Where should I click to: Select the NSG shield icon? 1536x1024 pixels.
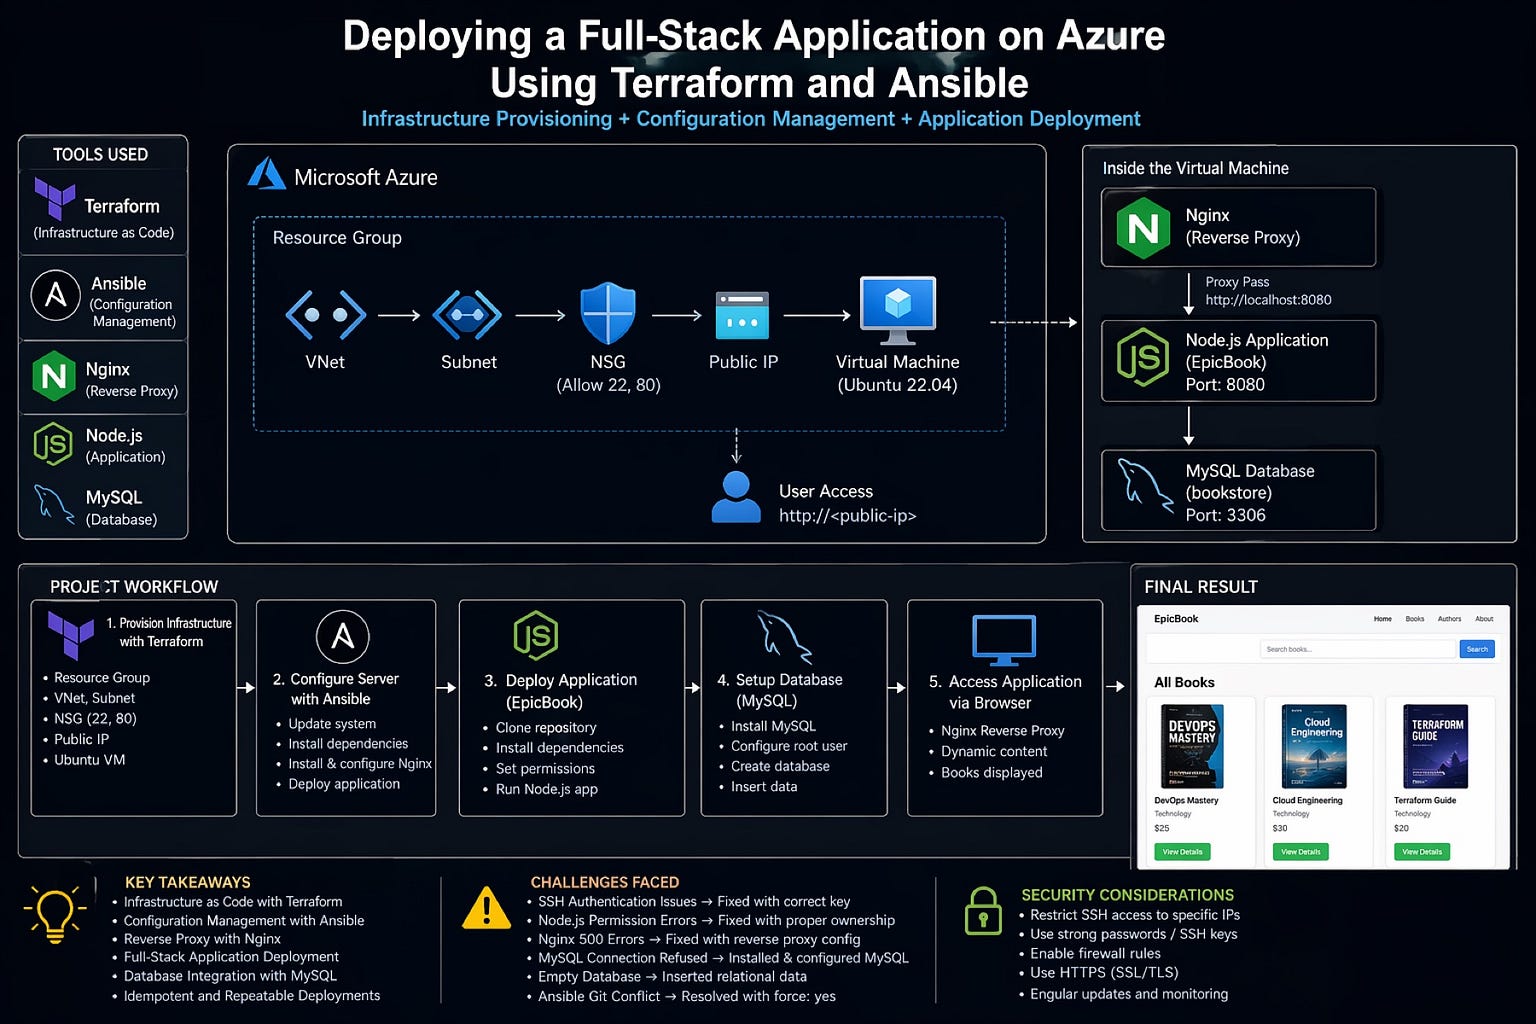click(608, 313)
